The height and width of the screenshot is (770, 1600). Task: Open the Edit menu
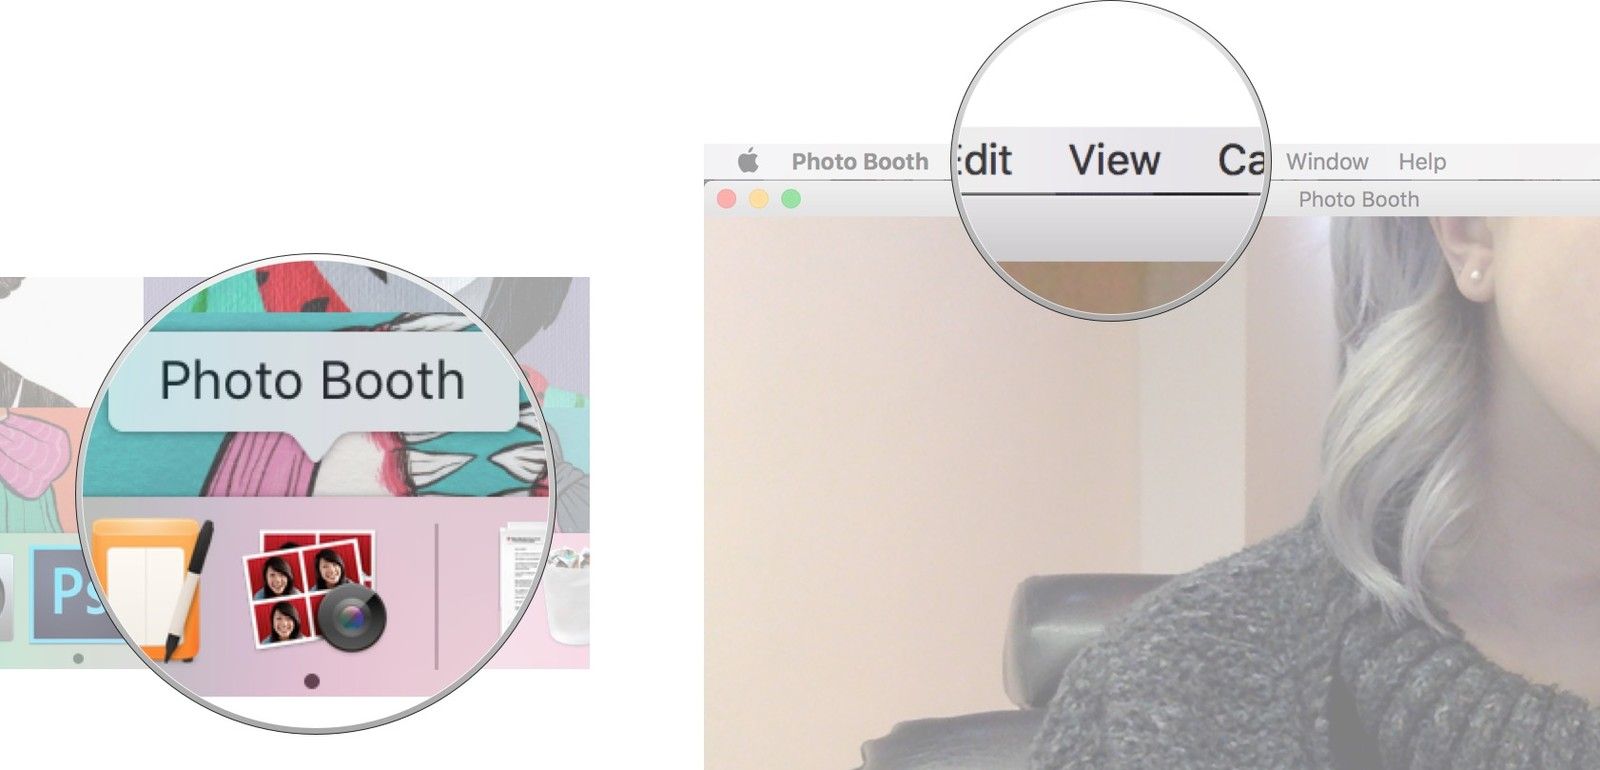985,160
